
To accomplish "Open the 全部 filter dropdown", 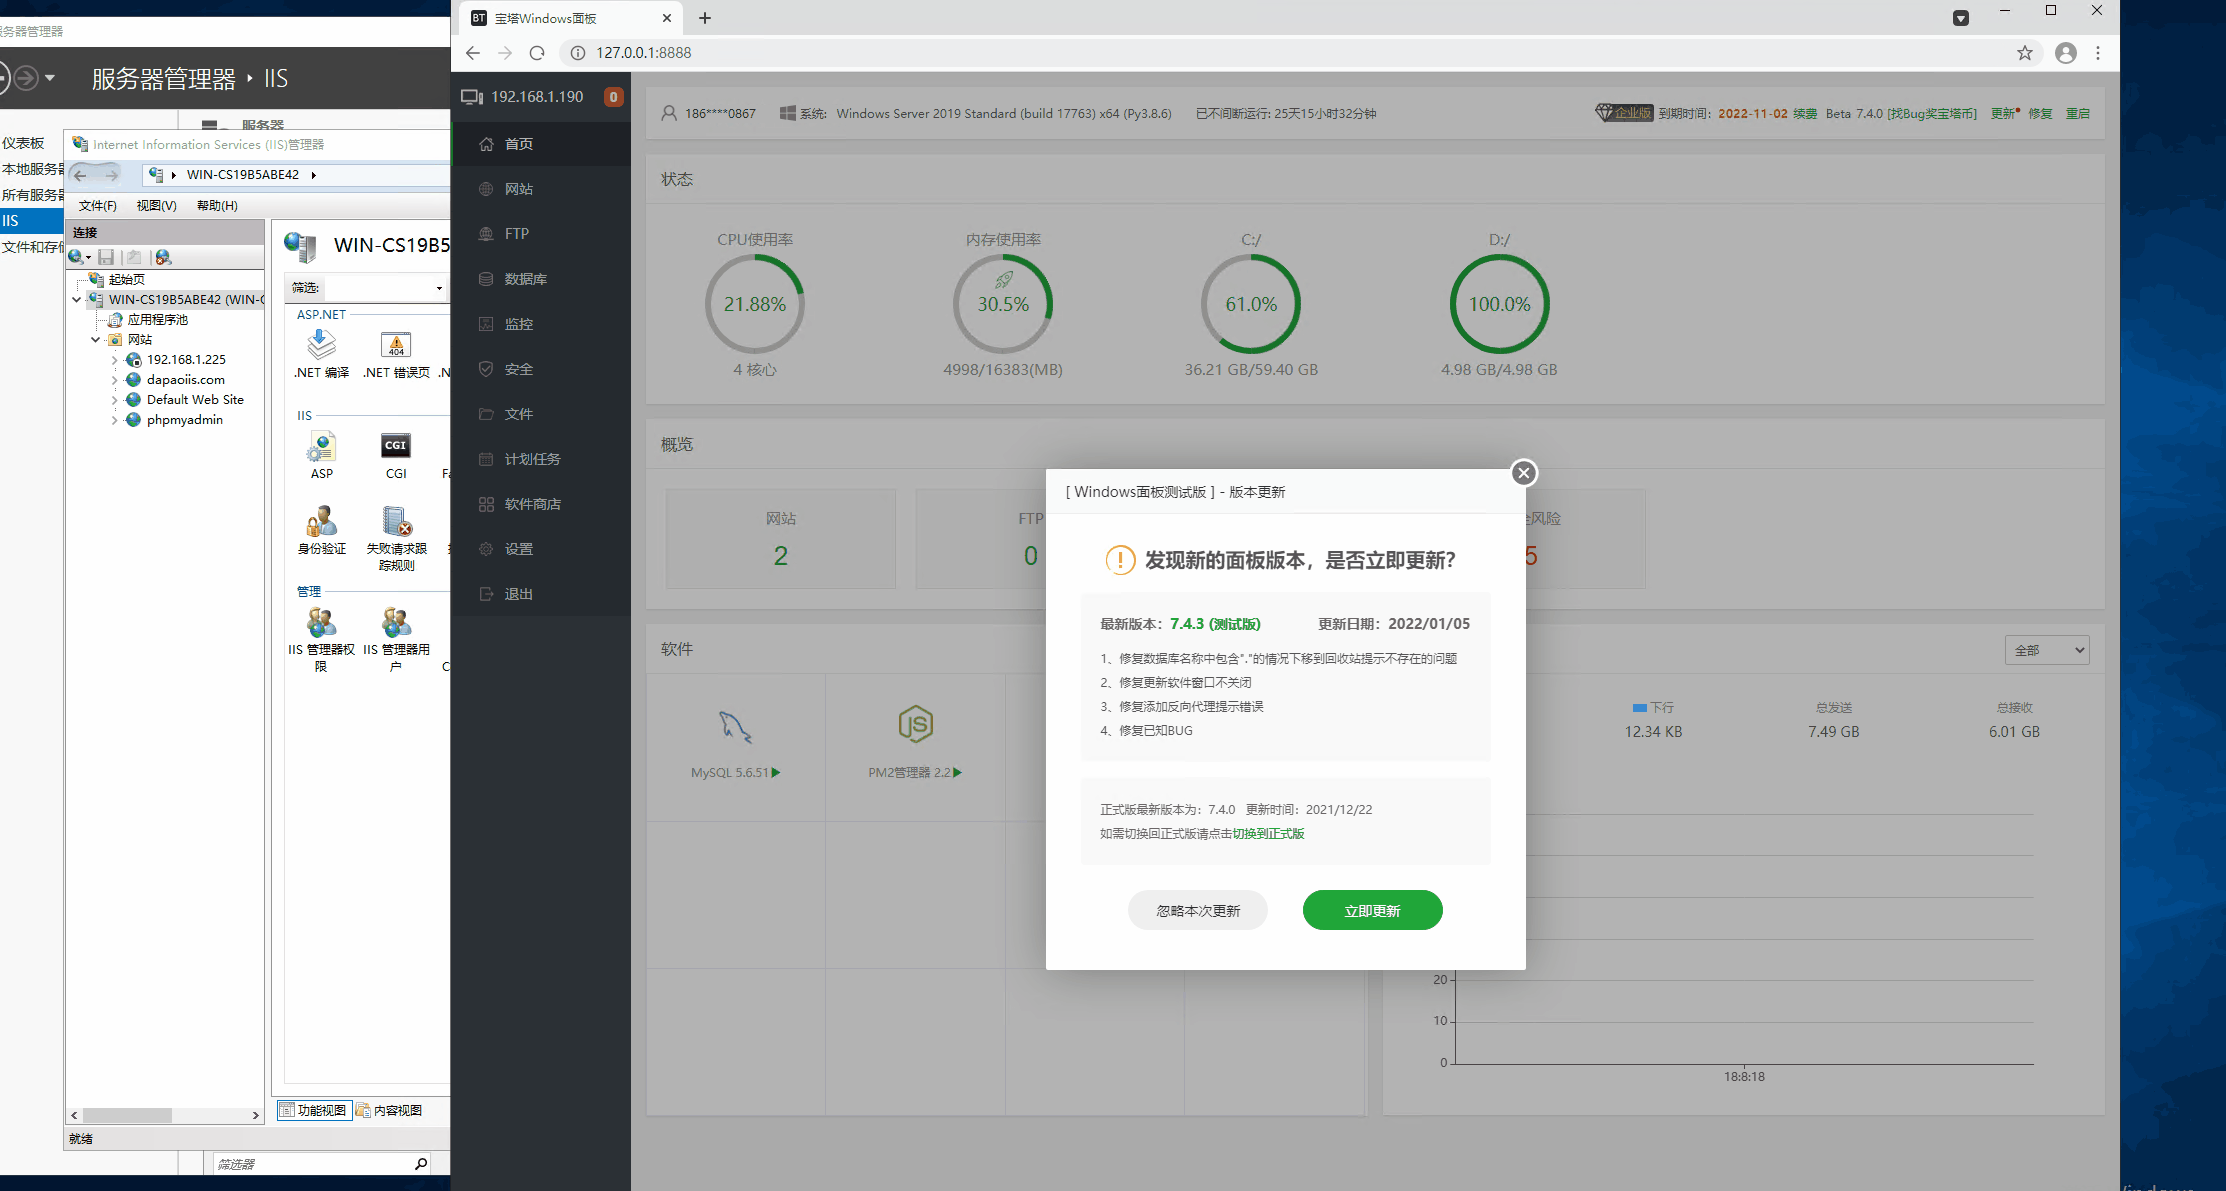I will click(x=2046, y=649).
